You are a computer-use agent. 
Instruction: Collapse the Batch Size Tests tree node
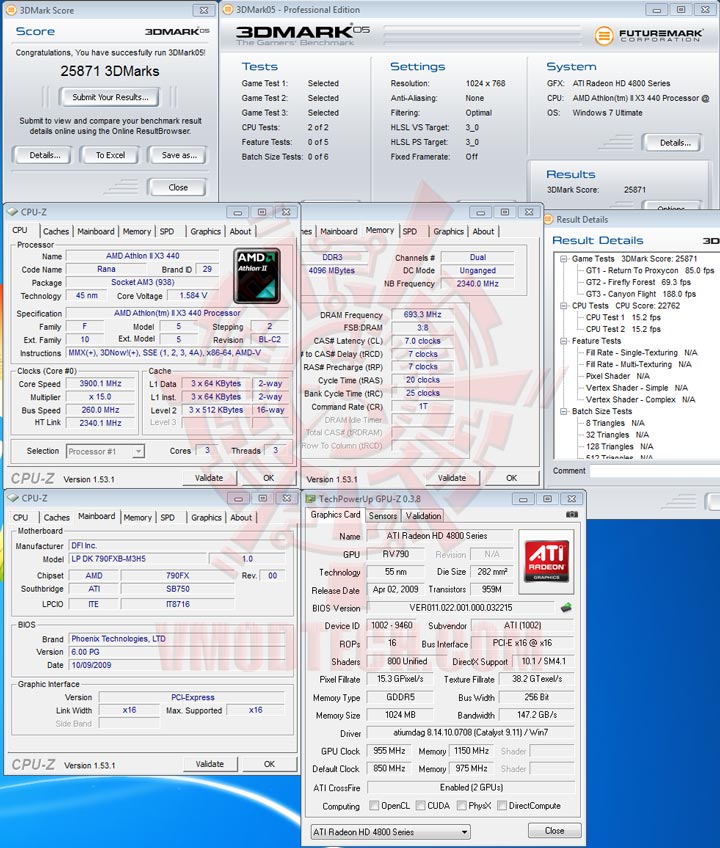(x=564, y=411)
